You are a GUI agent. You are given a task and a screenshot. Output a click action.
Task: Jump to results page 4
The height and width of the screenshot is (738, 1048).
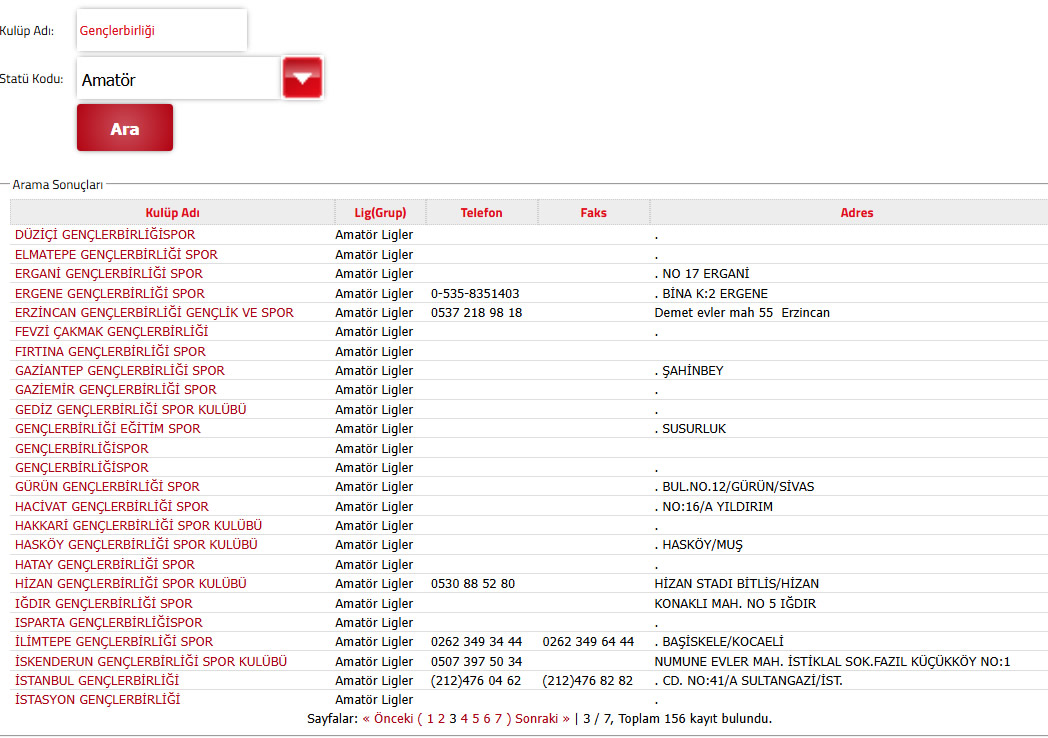pyautogui.click(x=465, y=719)
